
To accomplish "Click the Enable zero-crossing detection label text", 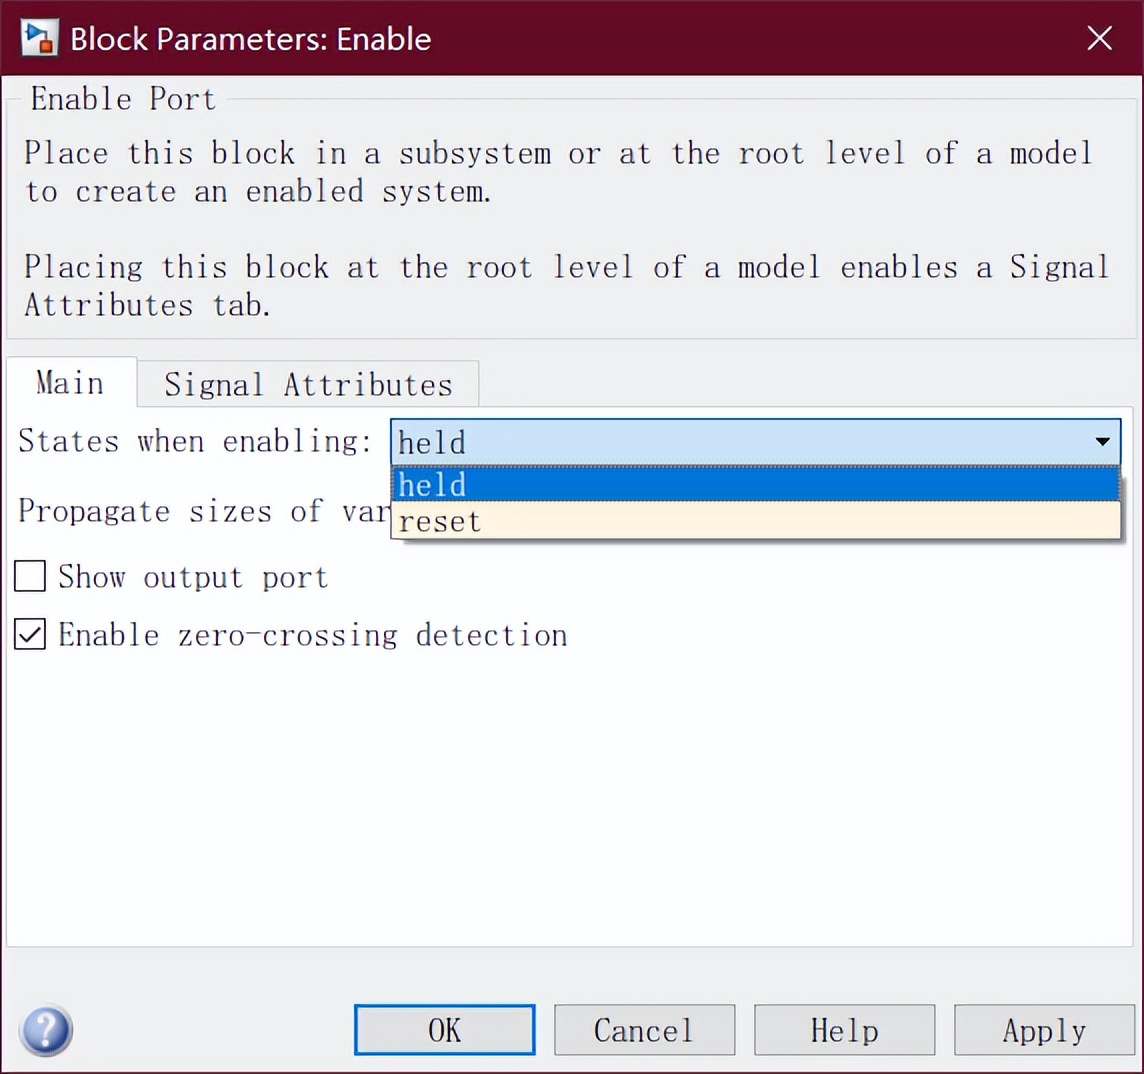I will [312, 635].
